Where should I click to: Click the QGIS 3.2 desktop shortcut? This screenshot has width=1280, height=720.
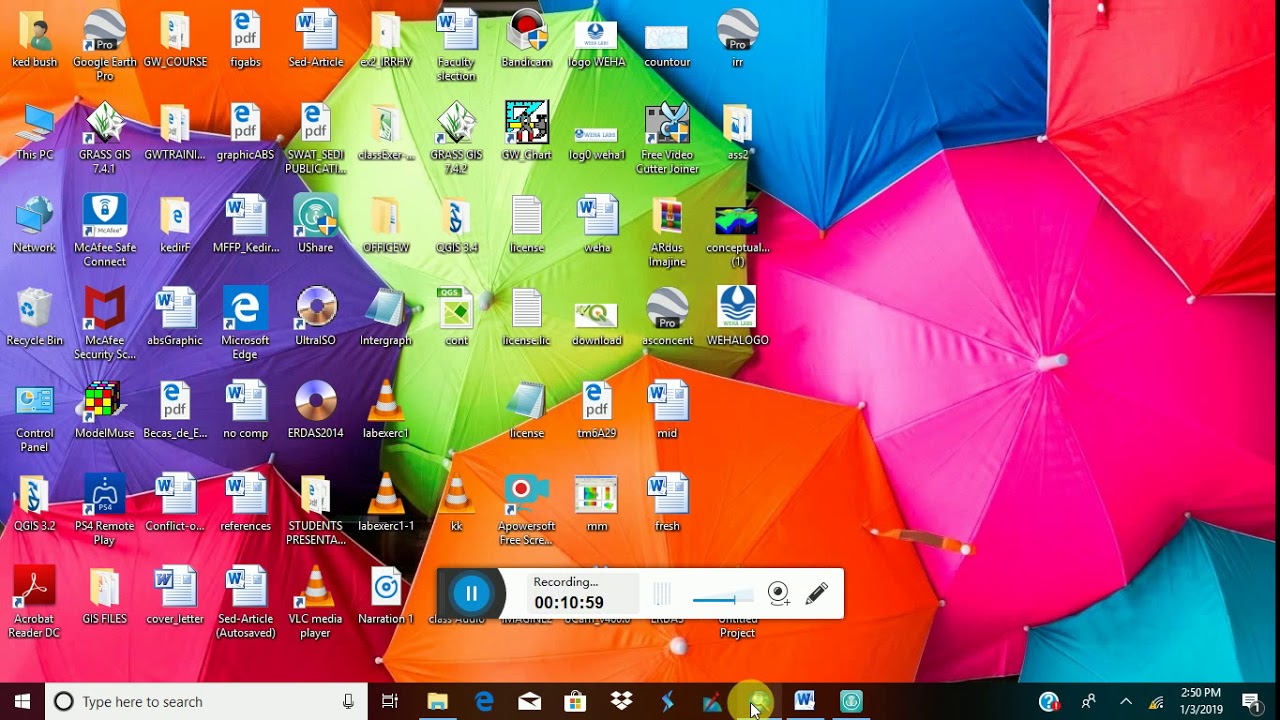(x=35, y=503)
